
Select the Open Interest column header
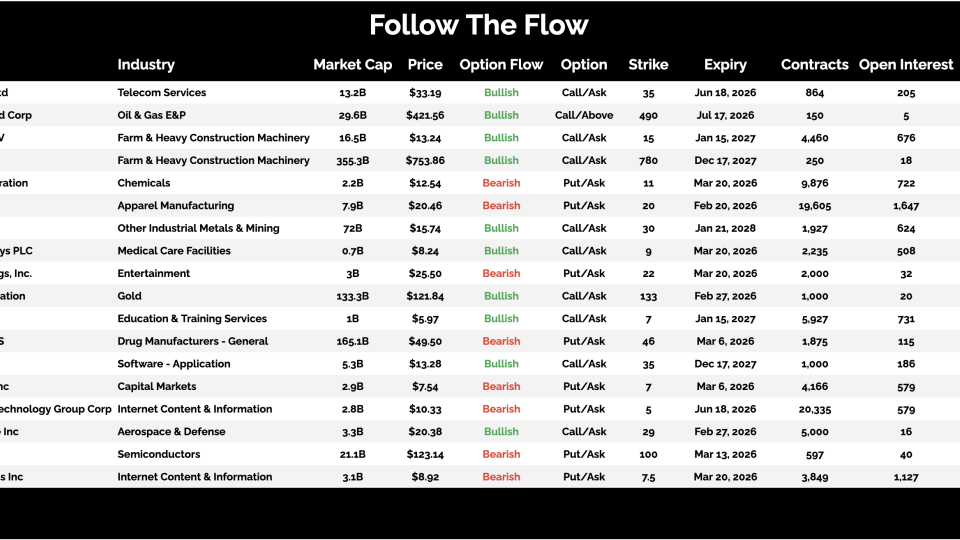tap(906, 65)
